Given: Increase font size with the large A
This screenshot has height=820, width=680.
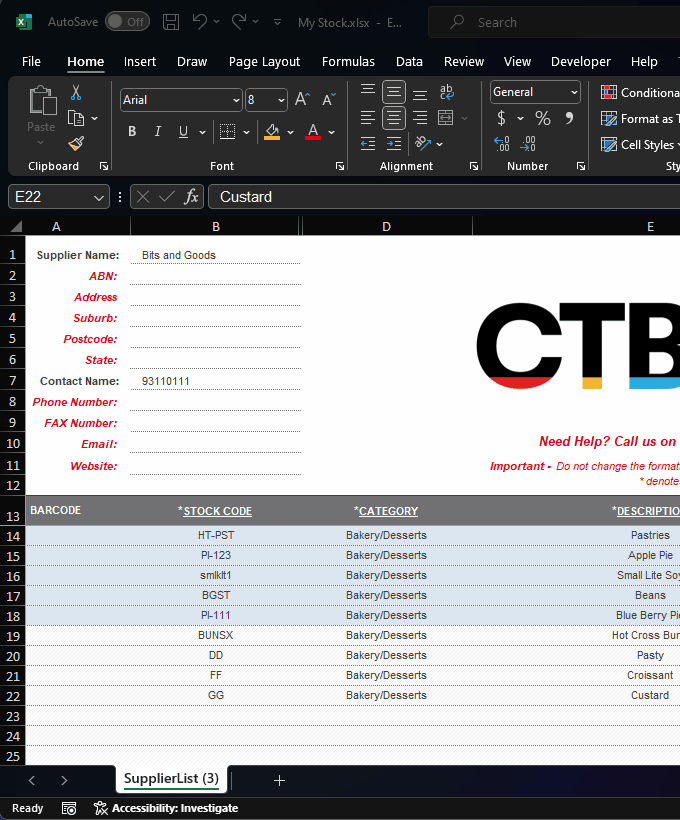Looking at the screenshot, I should (x=302, y=99).
